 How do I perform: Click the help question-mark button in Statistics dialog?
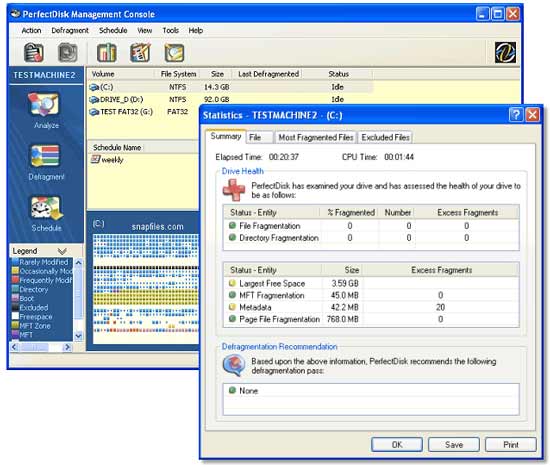(515, 115)
